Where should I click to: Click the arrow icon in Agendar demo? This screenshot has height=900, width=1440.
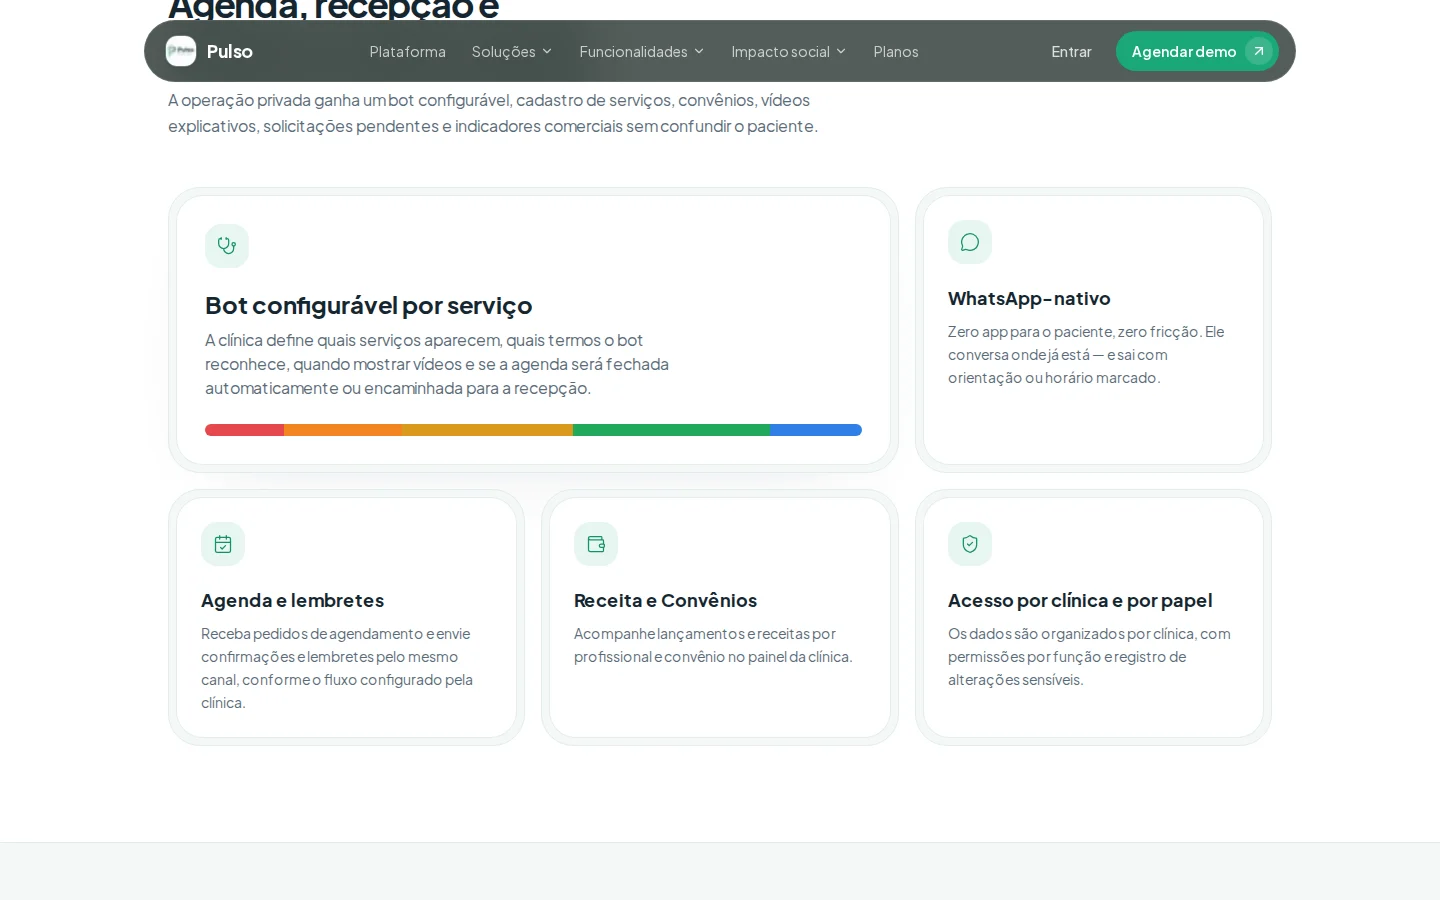(1259, 51)
